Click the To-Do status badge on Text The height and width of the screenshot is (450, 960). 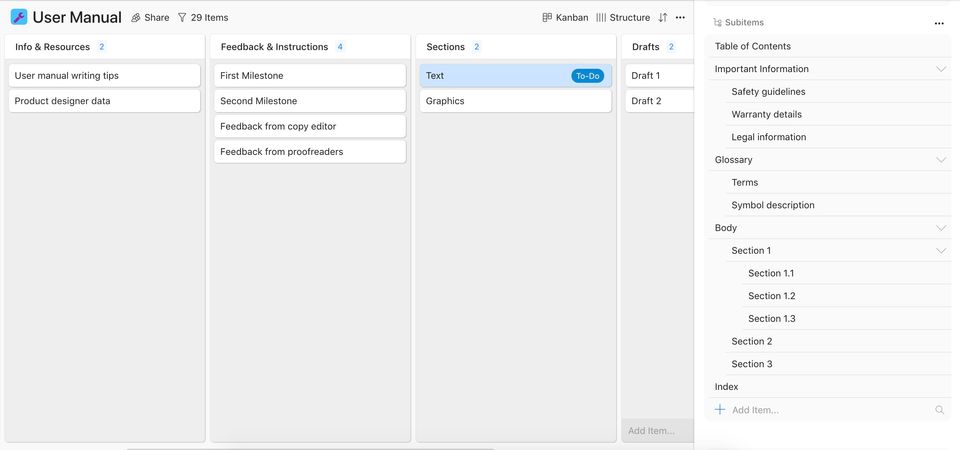587,76
